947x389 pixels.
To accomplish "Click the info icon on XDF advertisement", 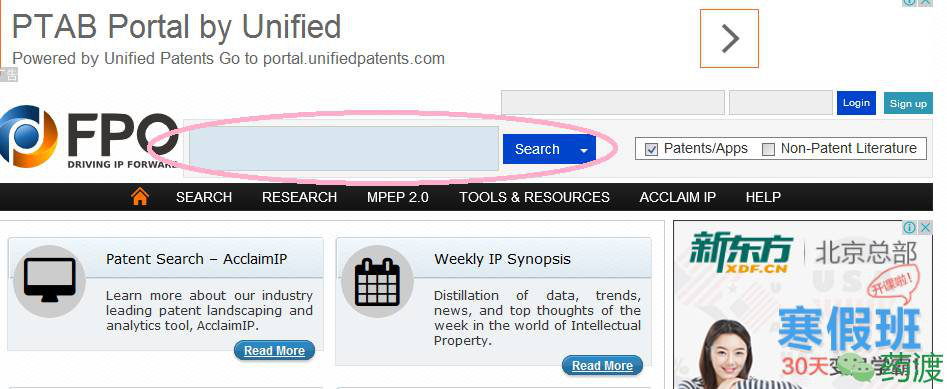I will (x=909, y=227).
